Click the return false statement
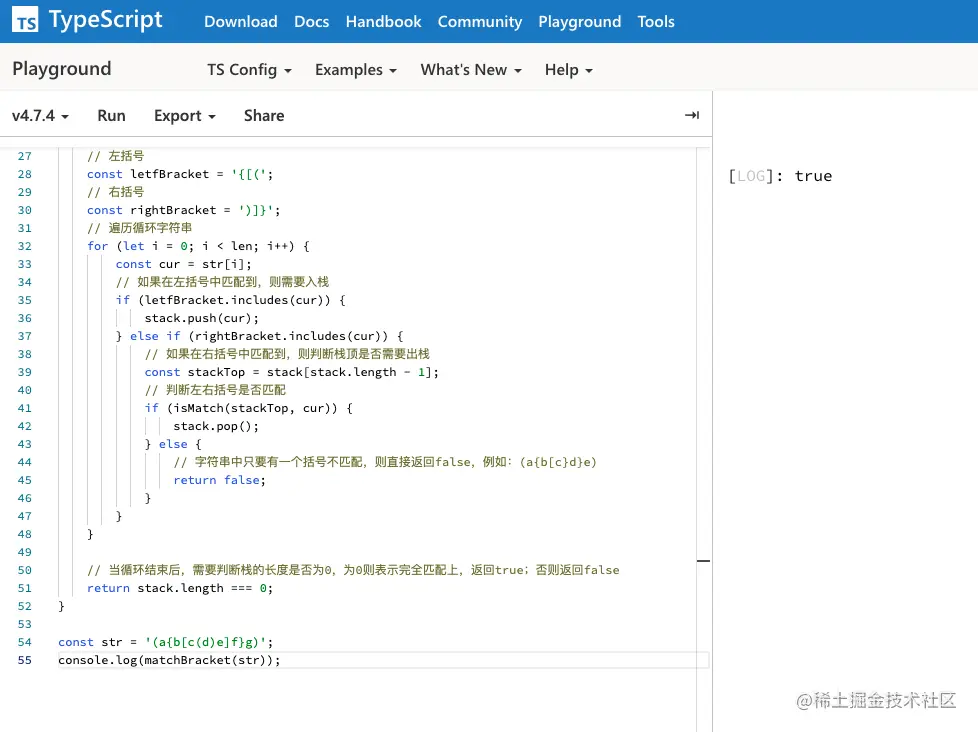 220,480
